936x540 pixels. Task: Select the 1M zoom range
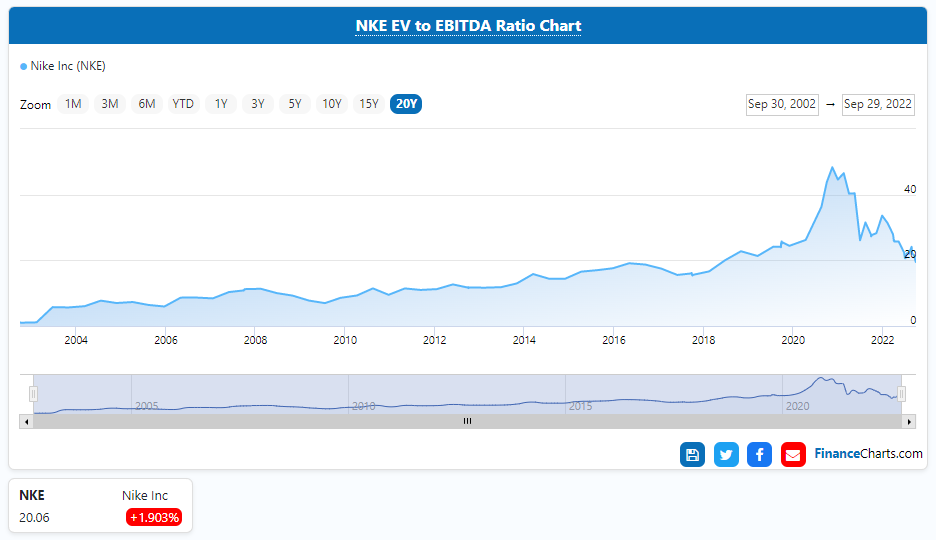[x=73, y=104]
